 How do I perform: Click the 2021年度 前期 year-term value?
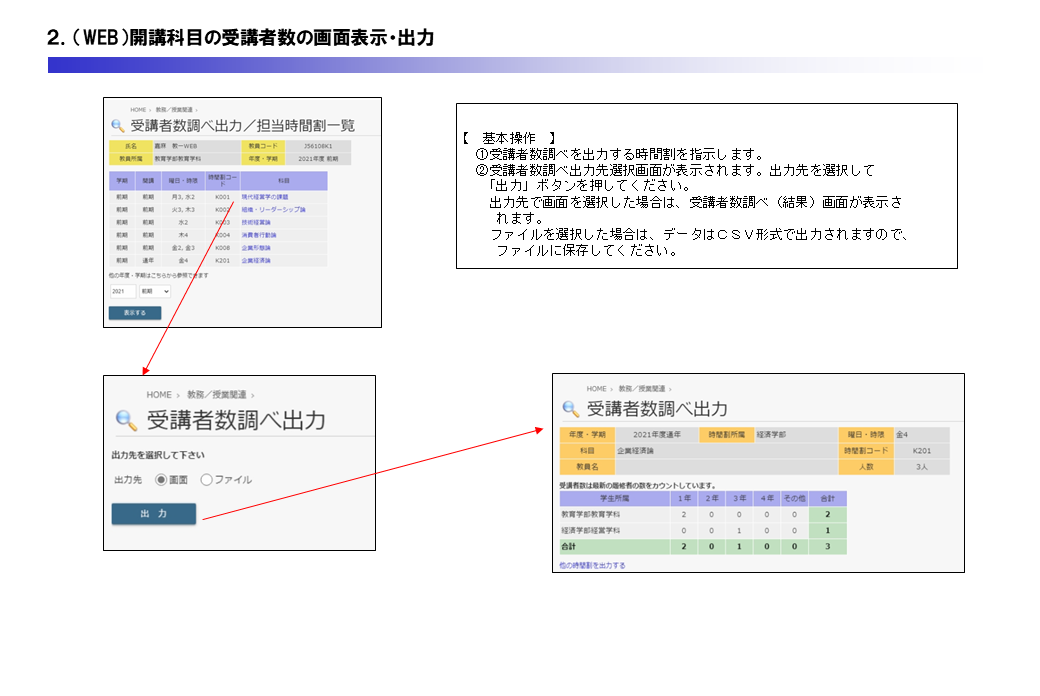tap(318, 159)
